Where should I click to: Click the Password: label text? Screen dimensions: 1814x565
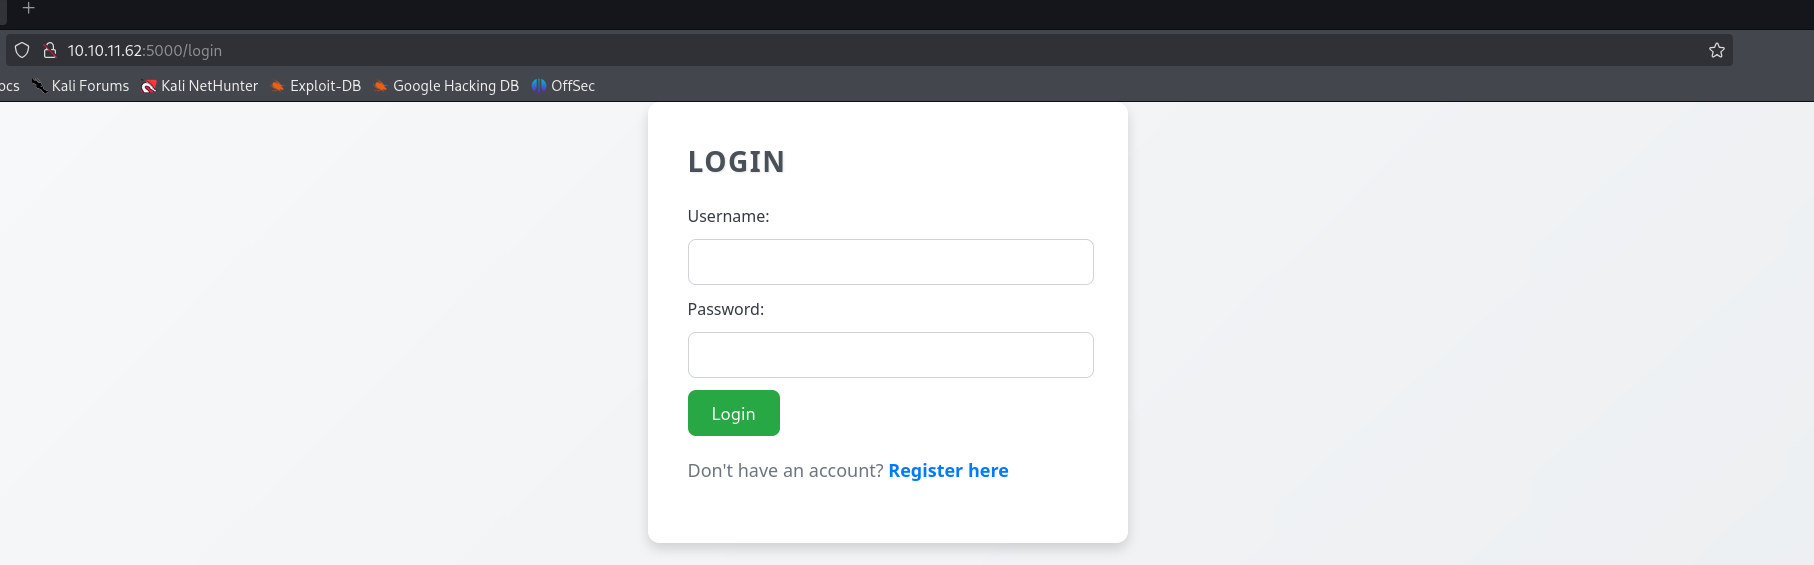(x=725, y=309)
